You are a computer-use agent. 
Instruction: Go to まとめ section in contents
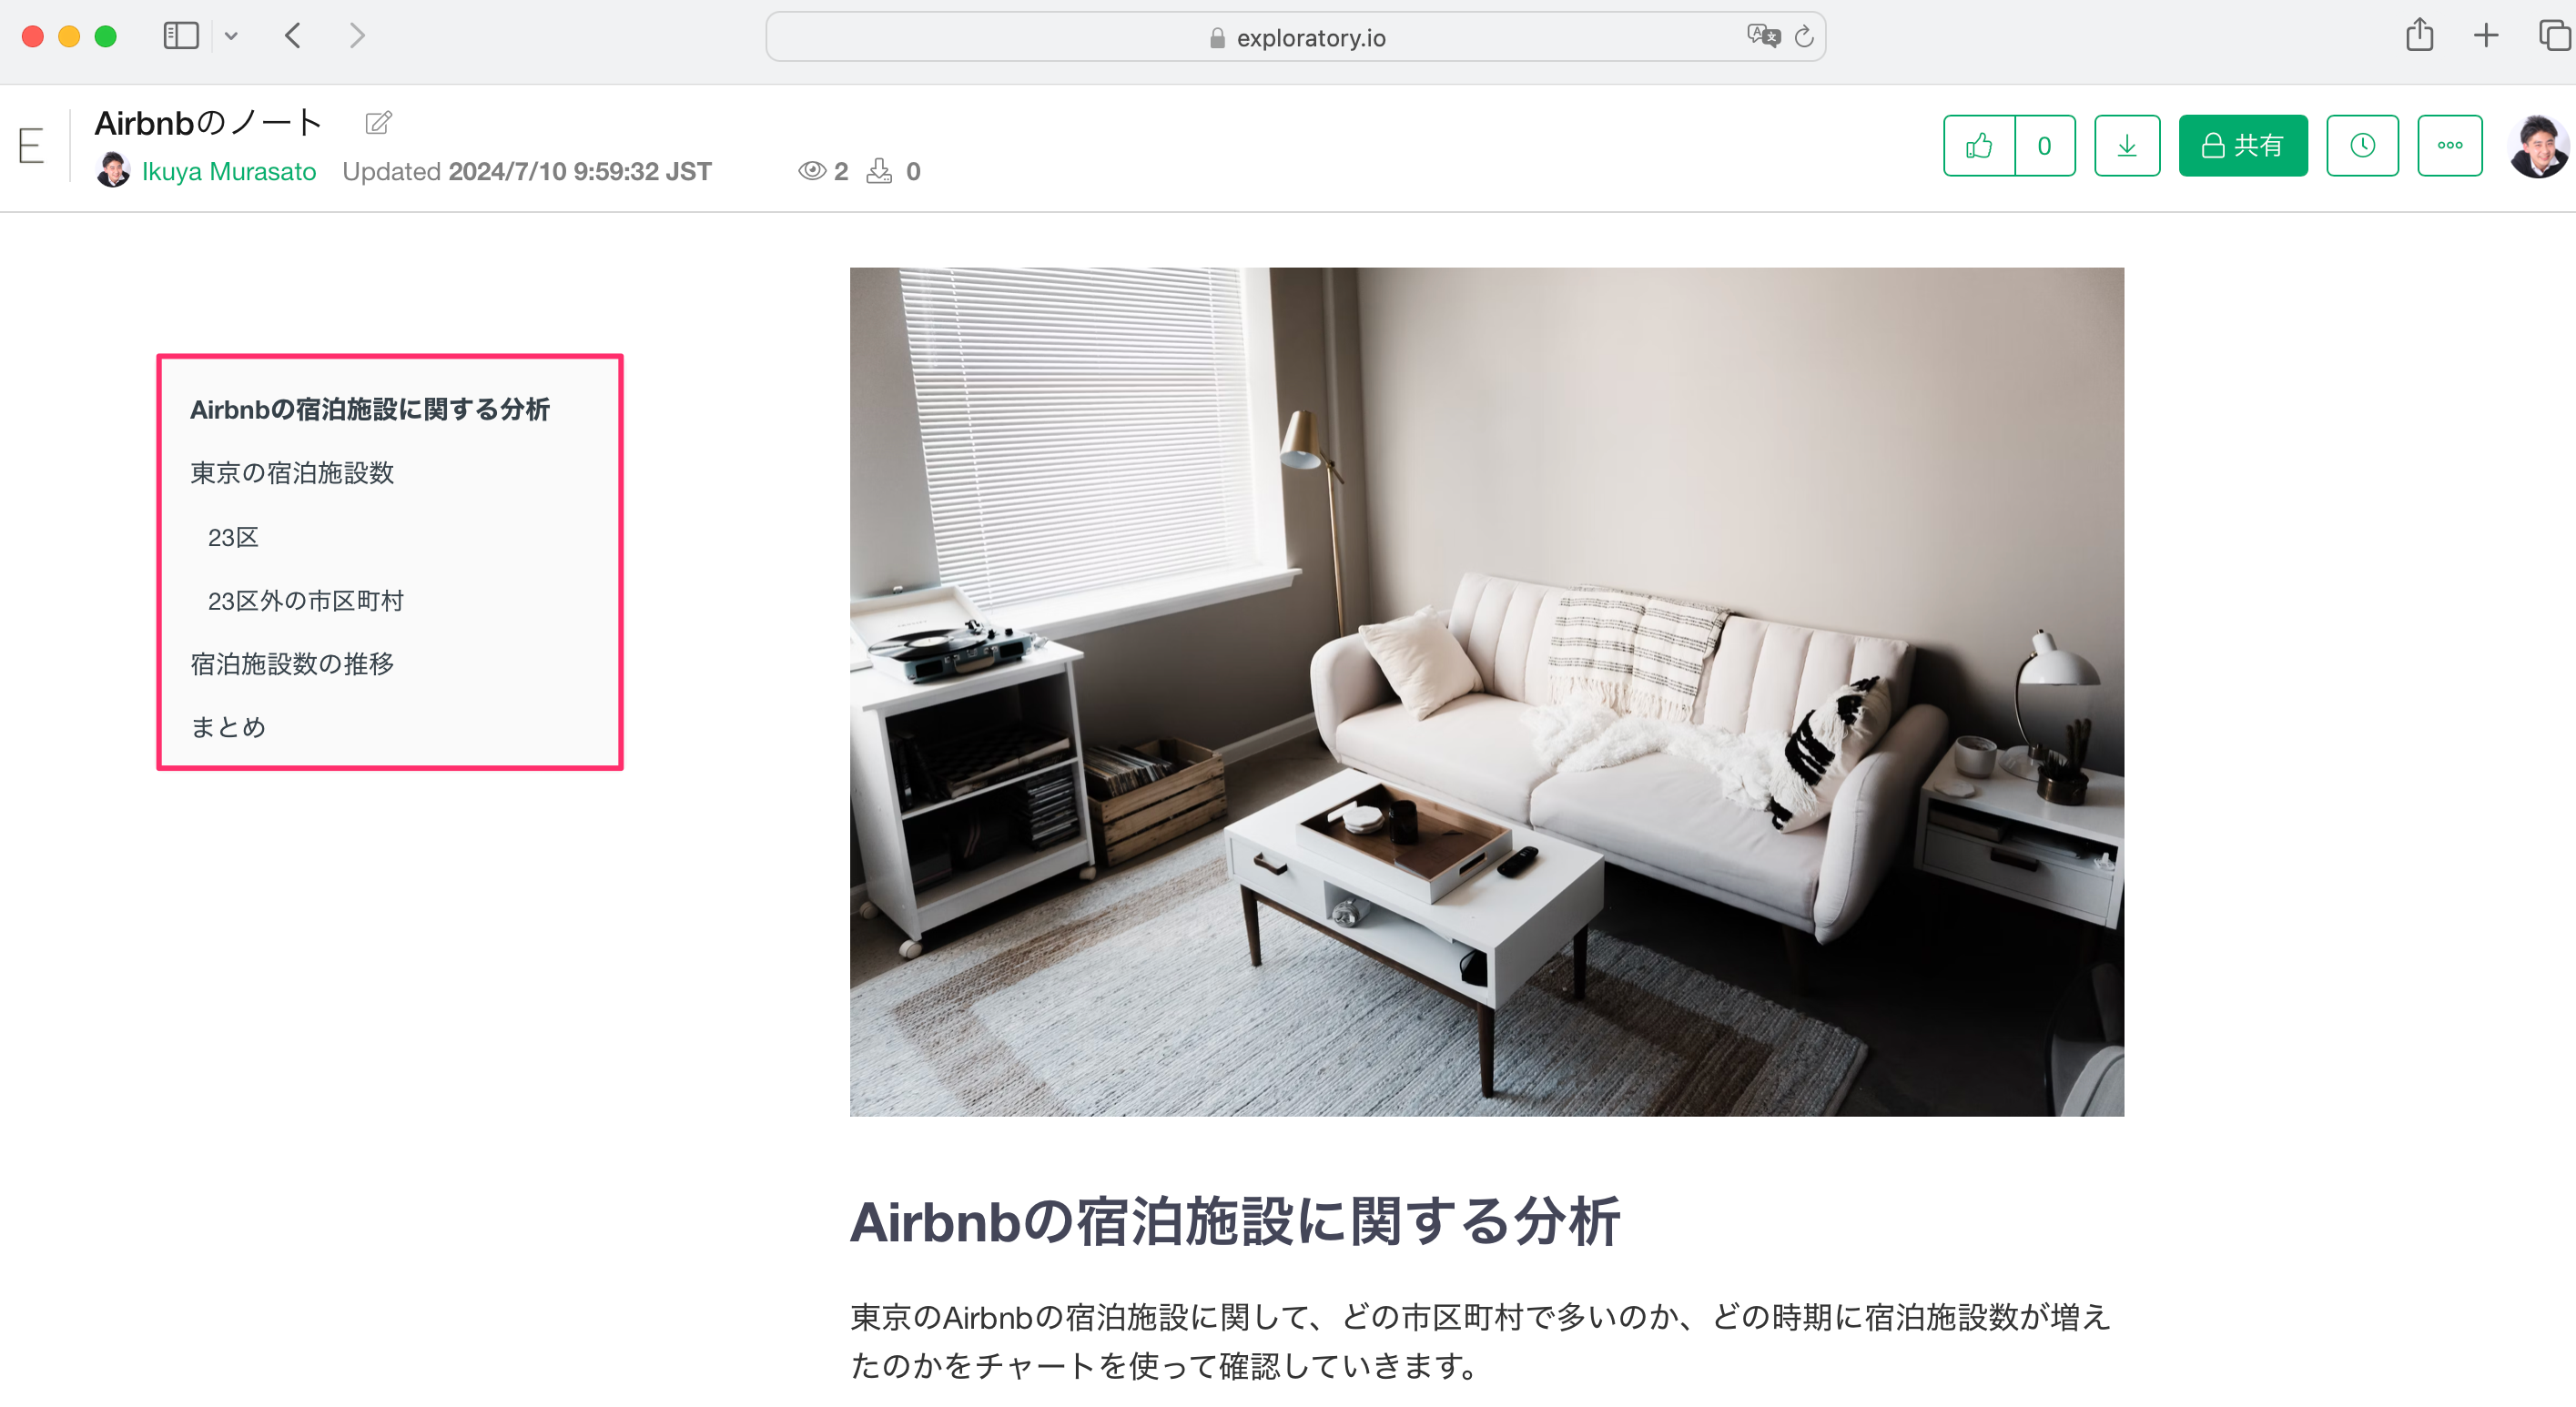(x=228, y=727)
